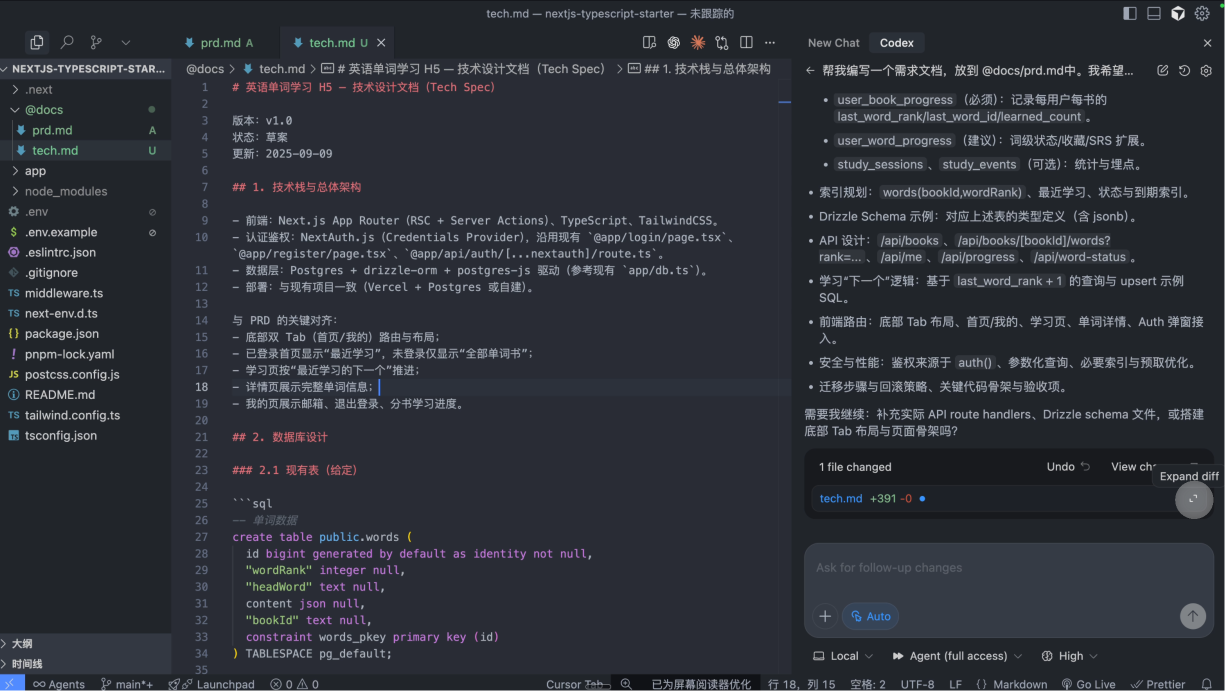
Task: Toggle the bottom panel layout icon
Action: click(1154, 13)
